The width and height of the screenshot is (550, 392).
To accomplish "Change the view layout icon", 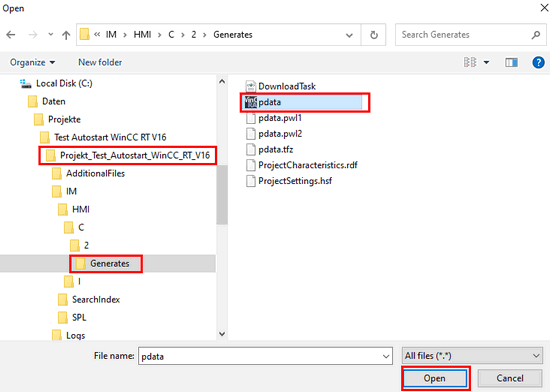I will coord(470,62).
